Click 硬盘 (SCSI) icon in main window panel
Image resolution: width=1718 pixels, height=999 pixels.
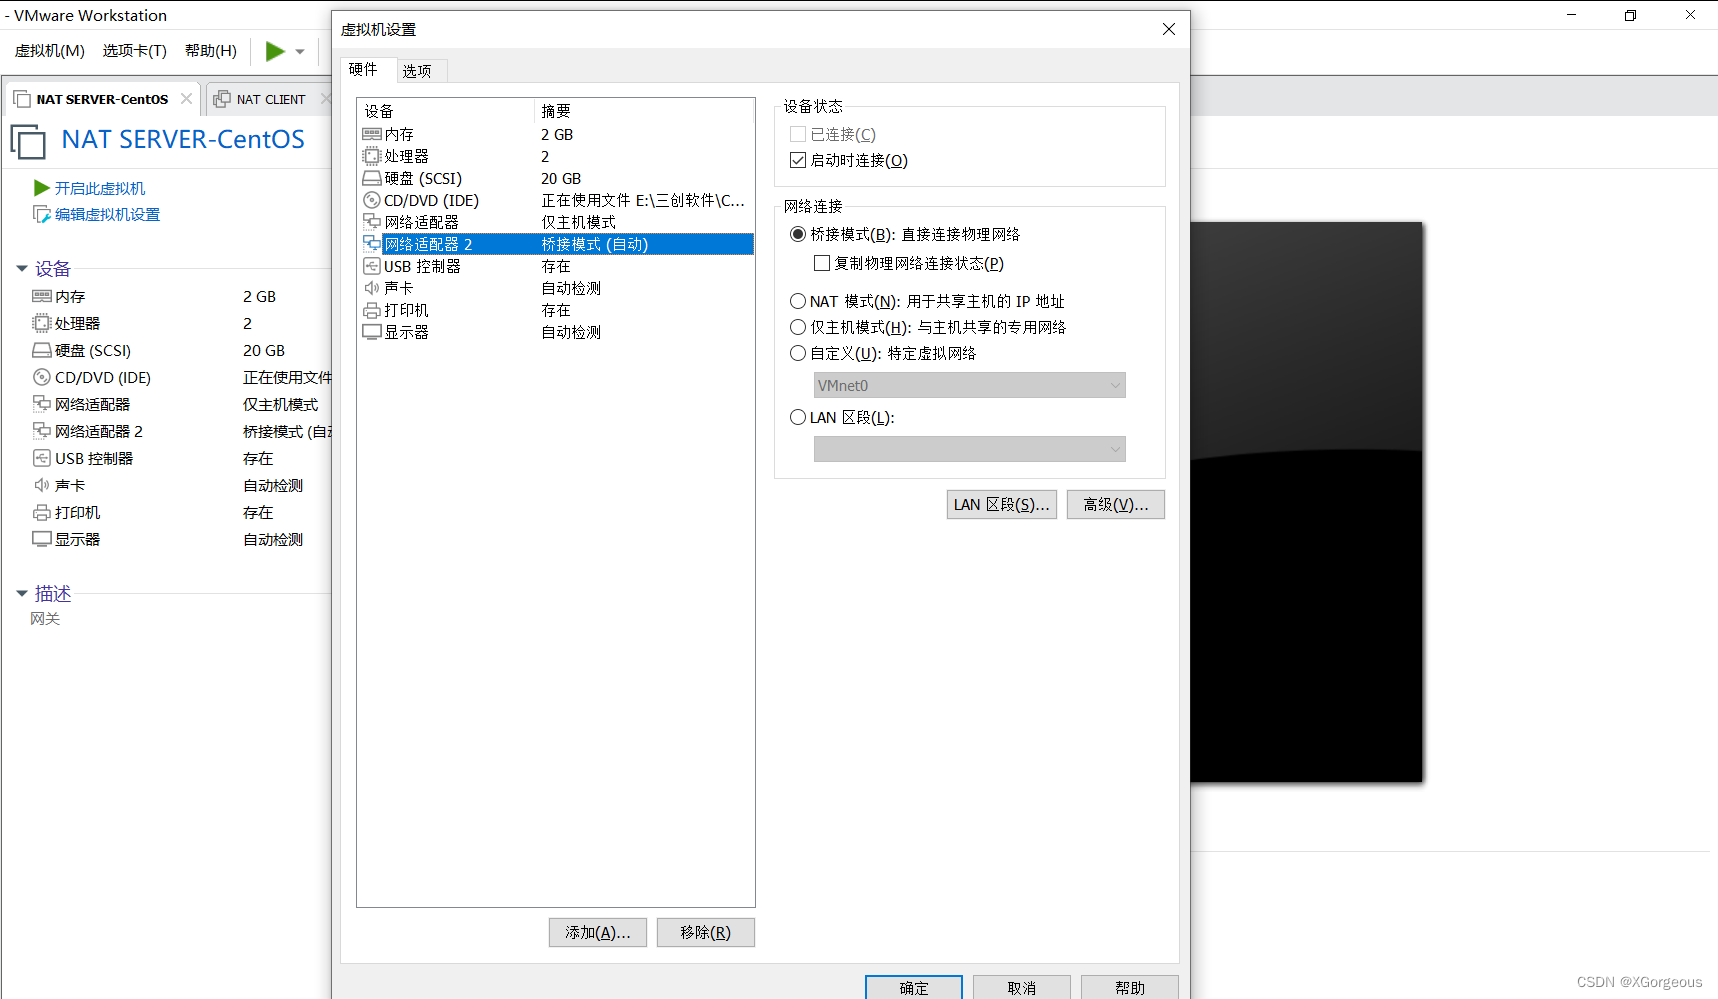click(x=42, y=350)
